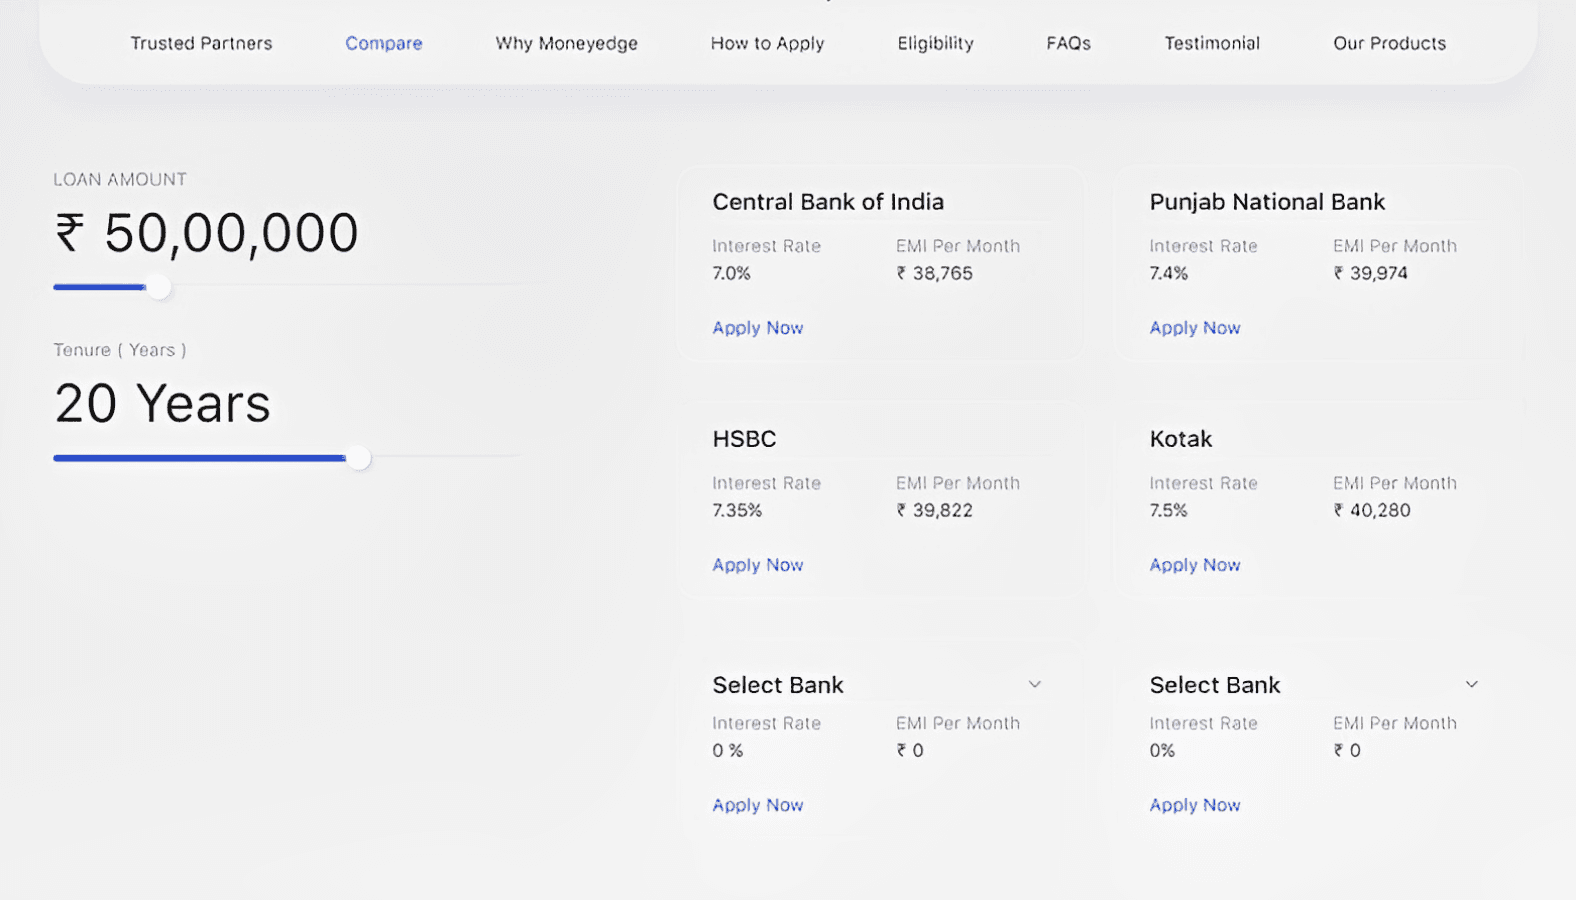Click the tenure years slider handle
The height and width of the screenshot is (900, 1576).
click(x=358, y=458)
